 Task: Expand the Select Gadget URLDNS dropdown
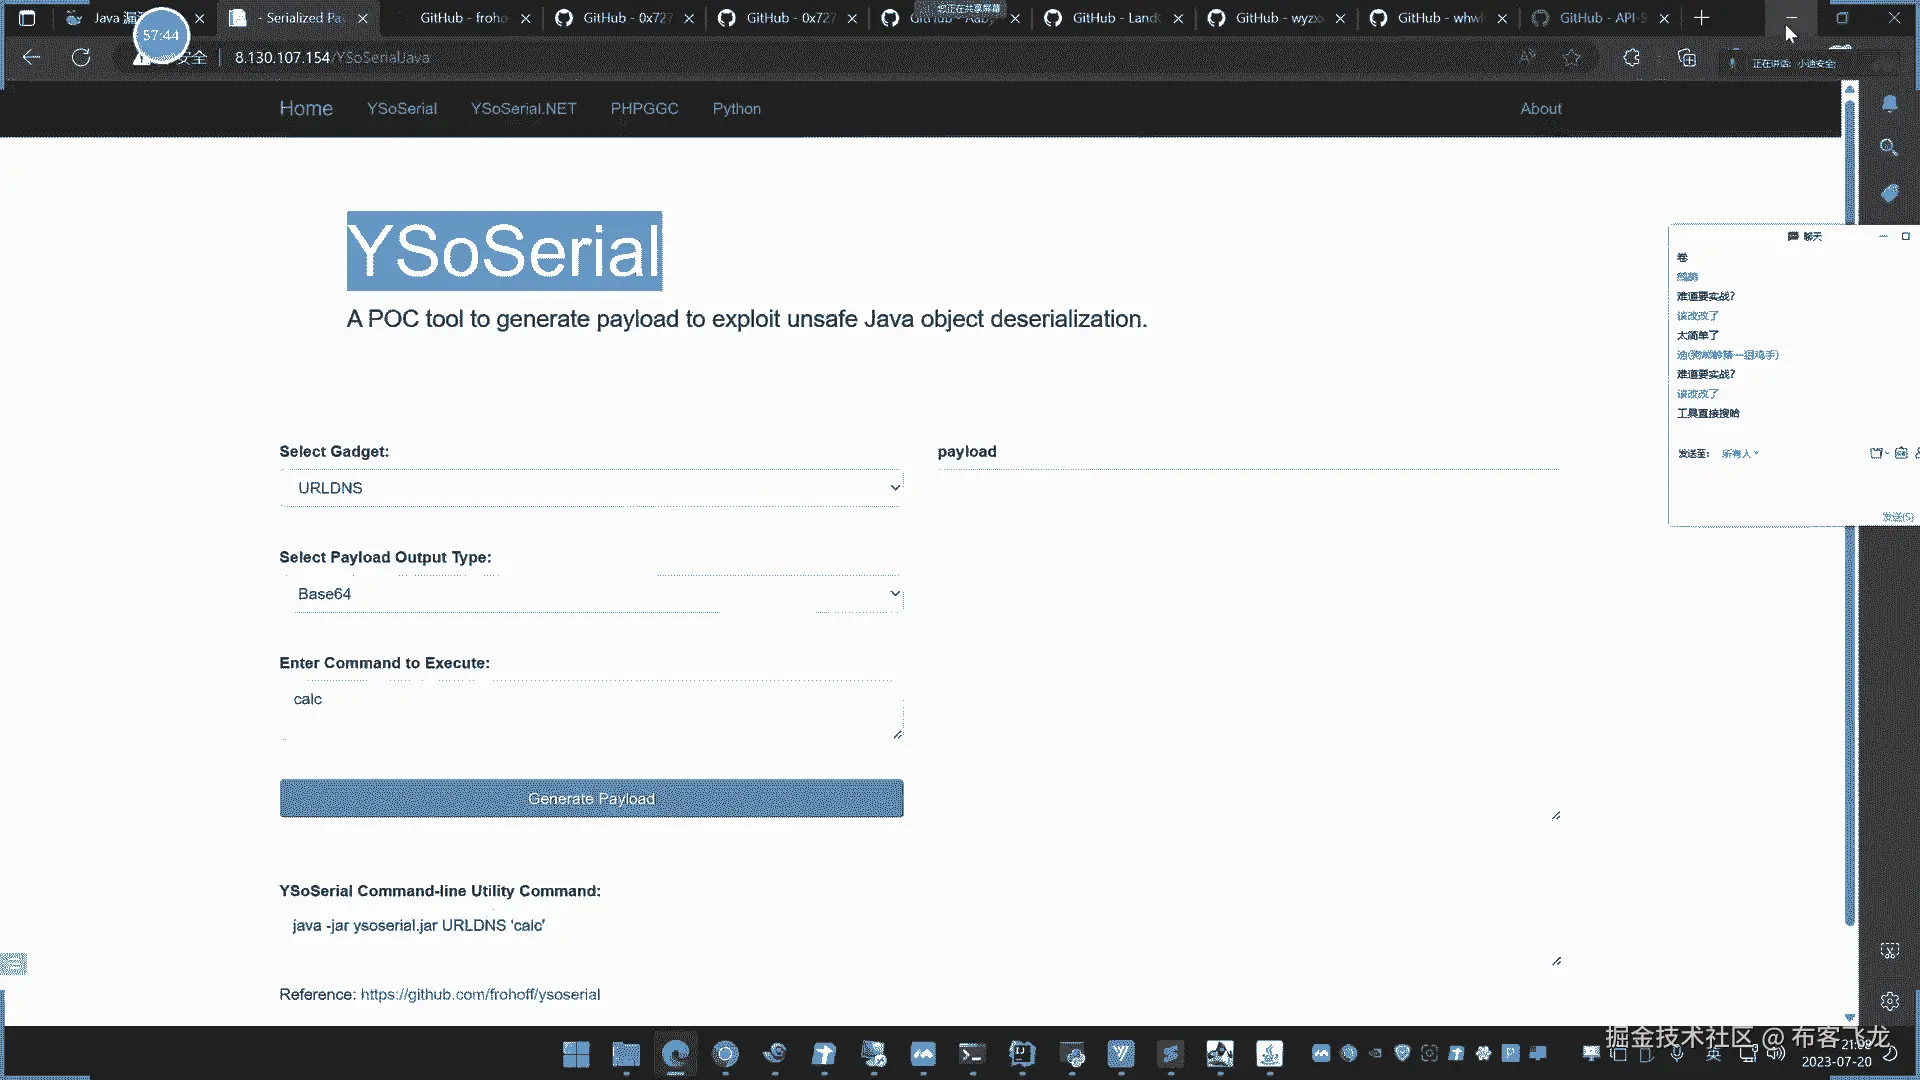coord(591,488)
